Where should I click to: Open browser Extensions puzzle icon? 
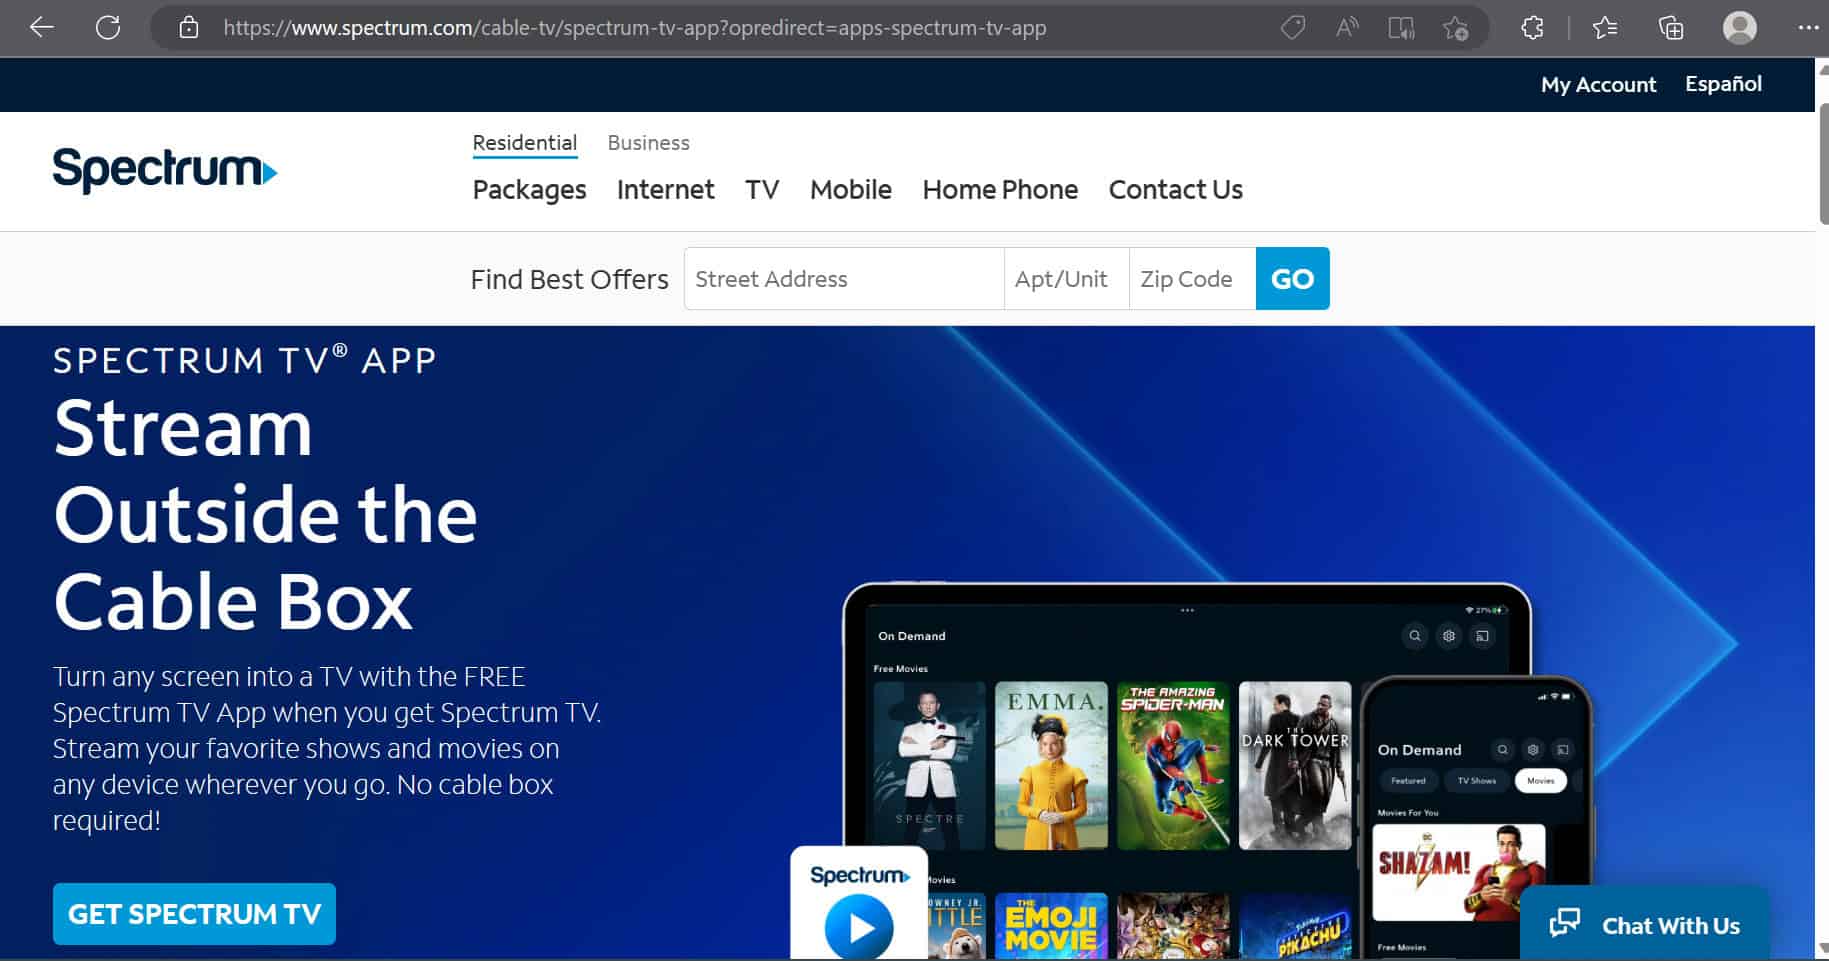pyautogui.click(x=1532, y=27)
